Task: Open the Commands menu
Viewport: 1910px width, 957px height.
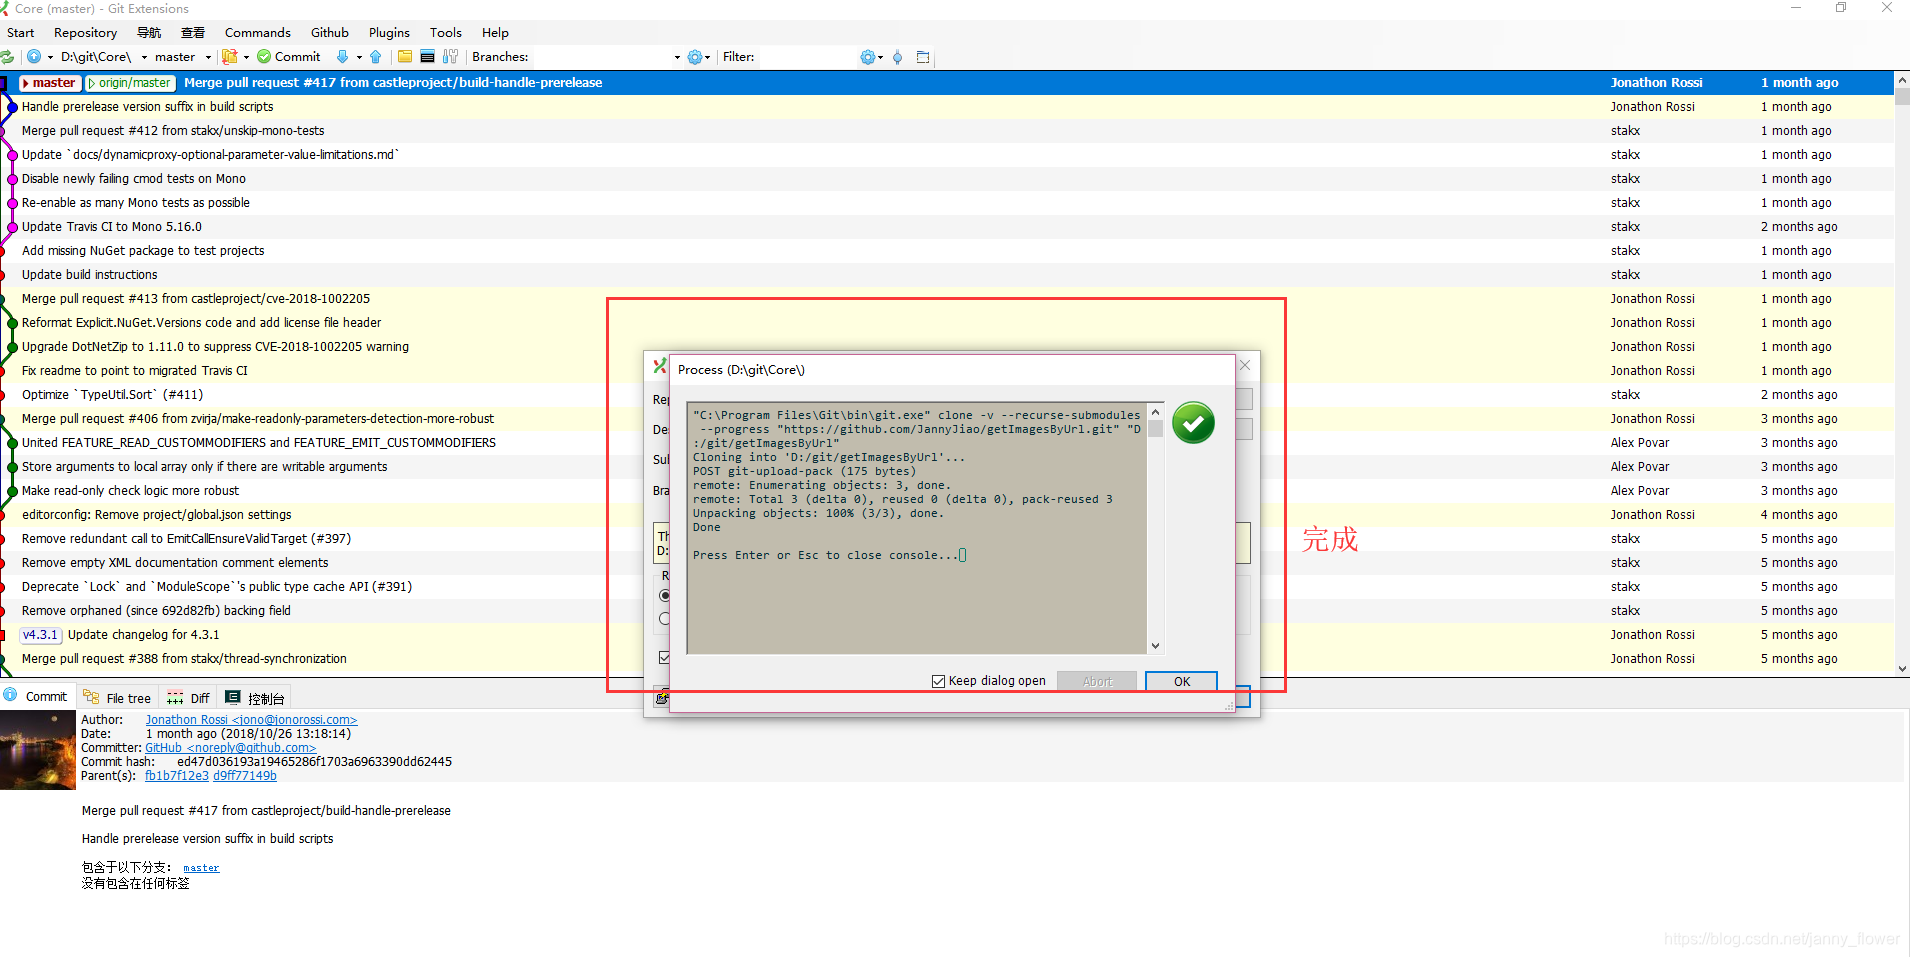Action: [258, 33]
